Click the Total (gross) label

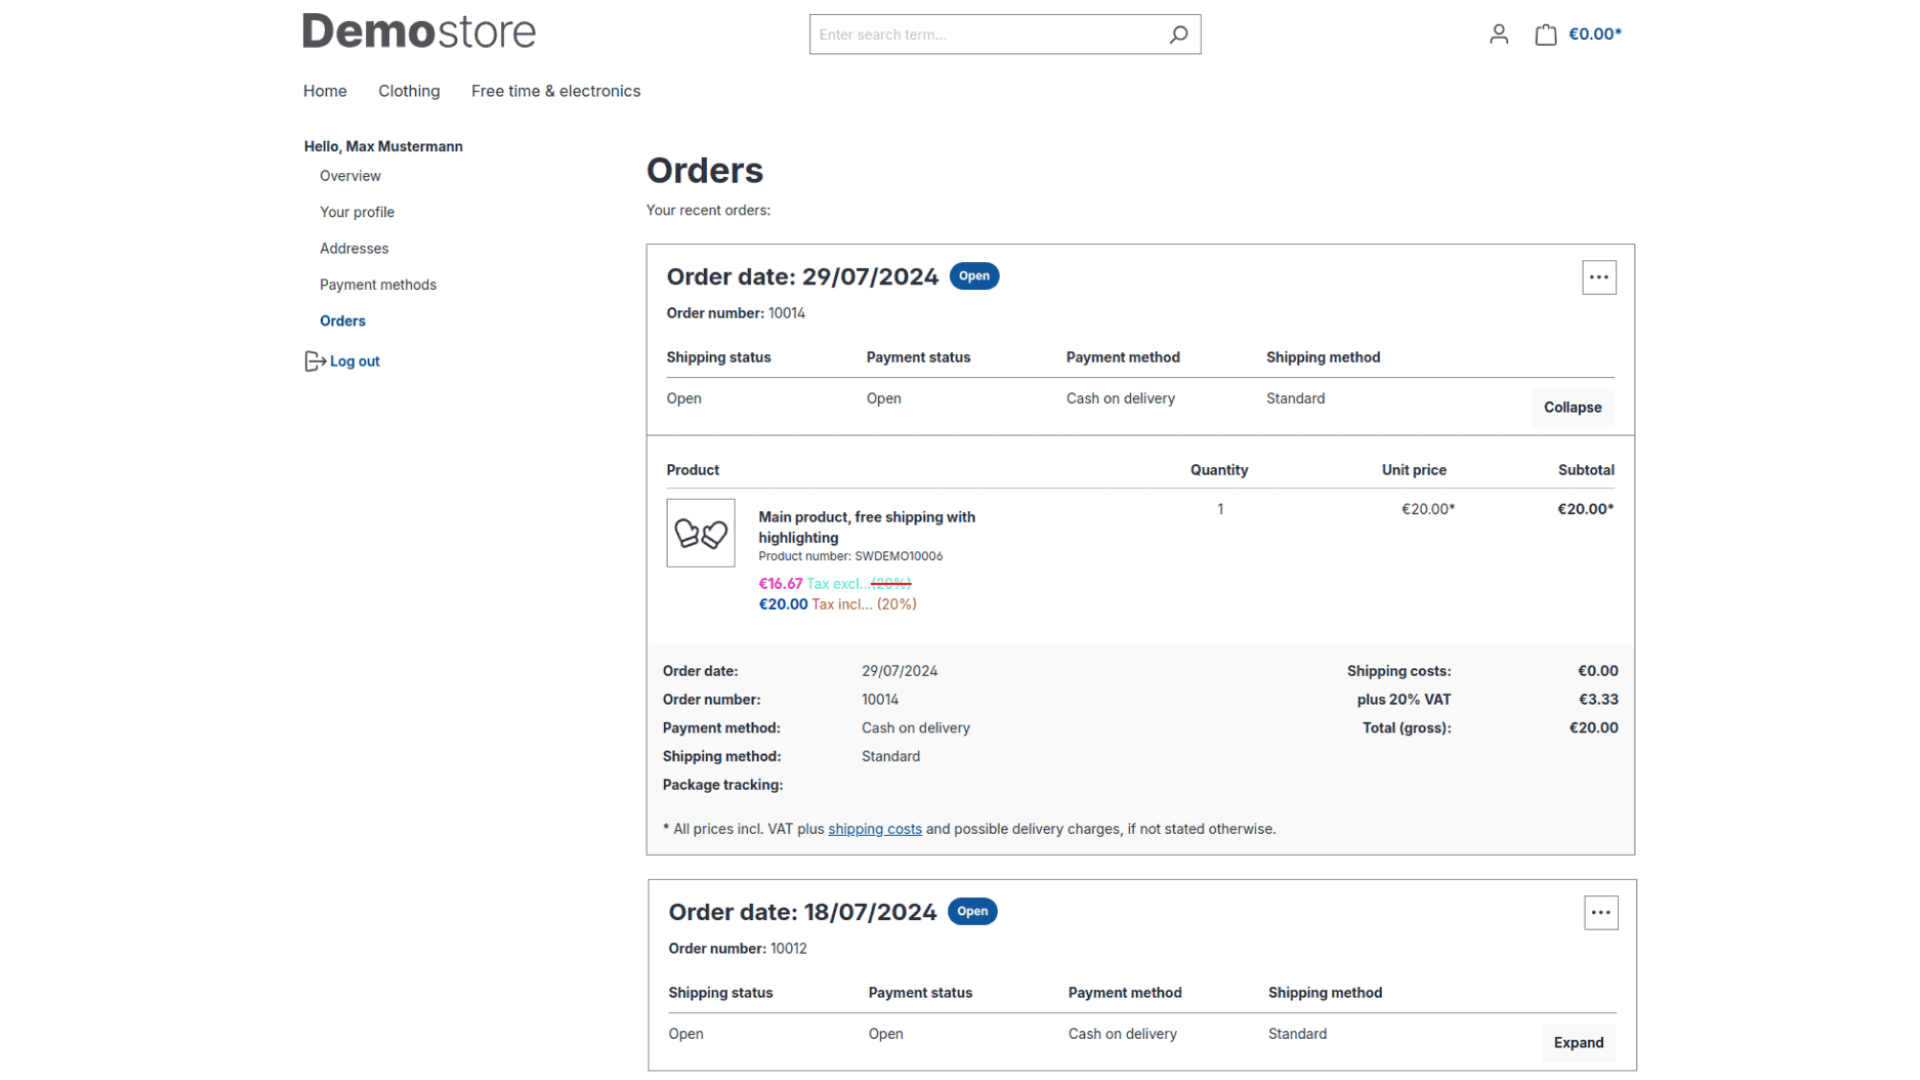pos(1406,728)
